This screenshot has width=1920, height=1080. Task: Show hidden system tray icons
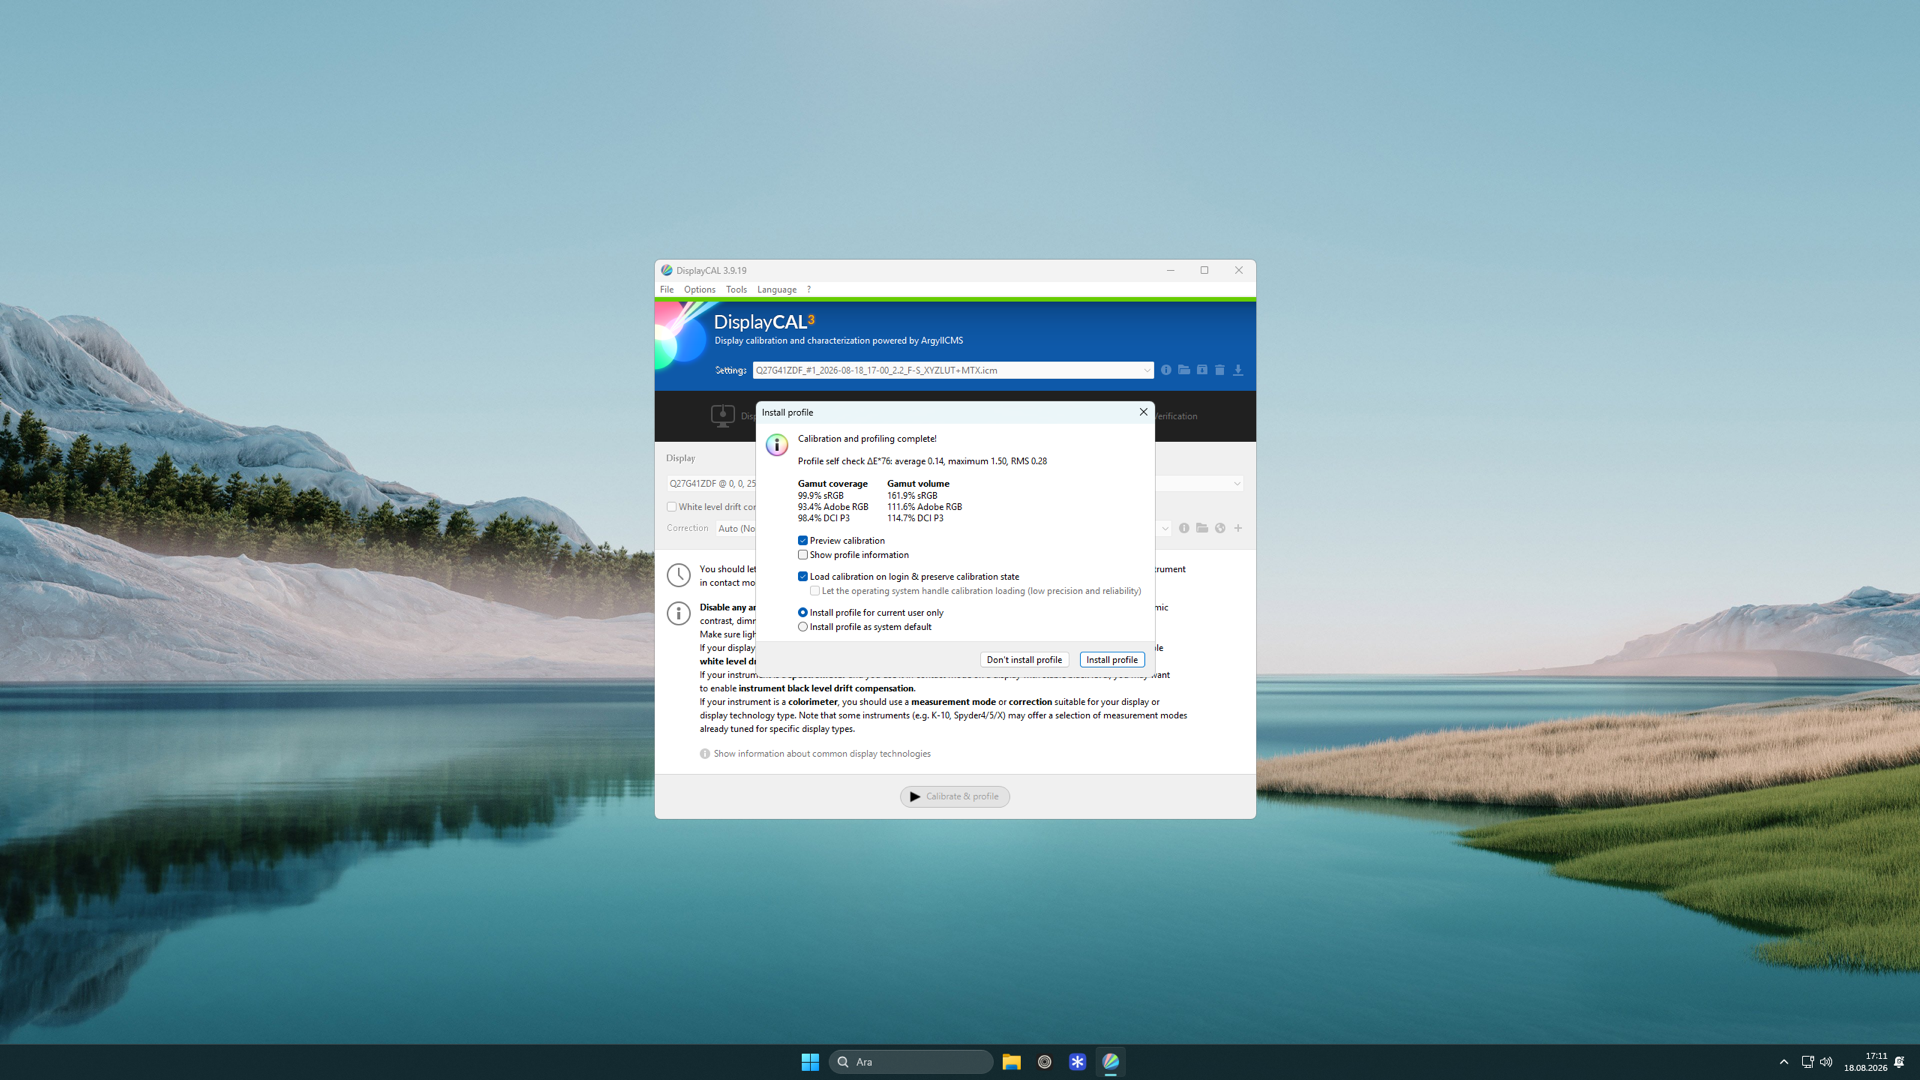click(x=1784, y=1062)
